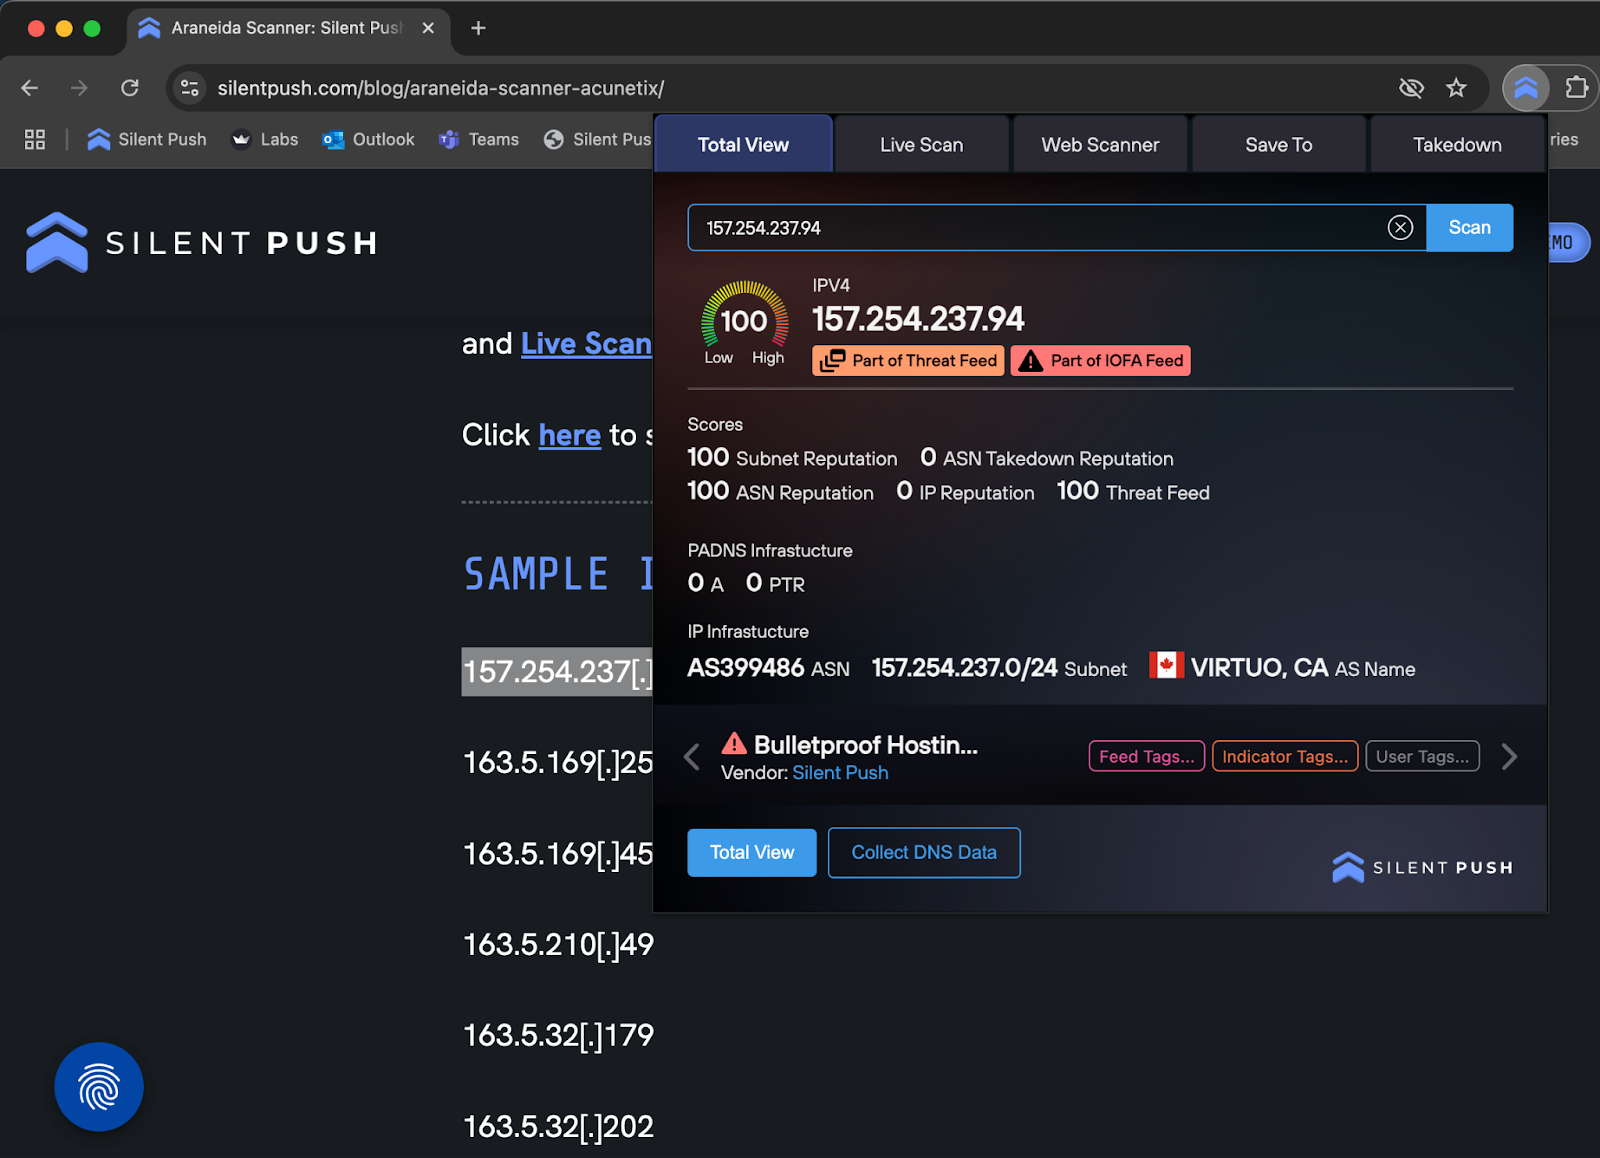1600x1158 pixels.
Task: Switch to the Live Scan tab
Action: click(921, 144)
